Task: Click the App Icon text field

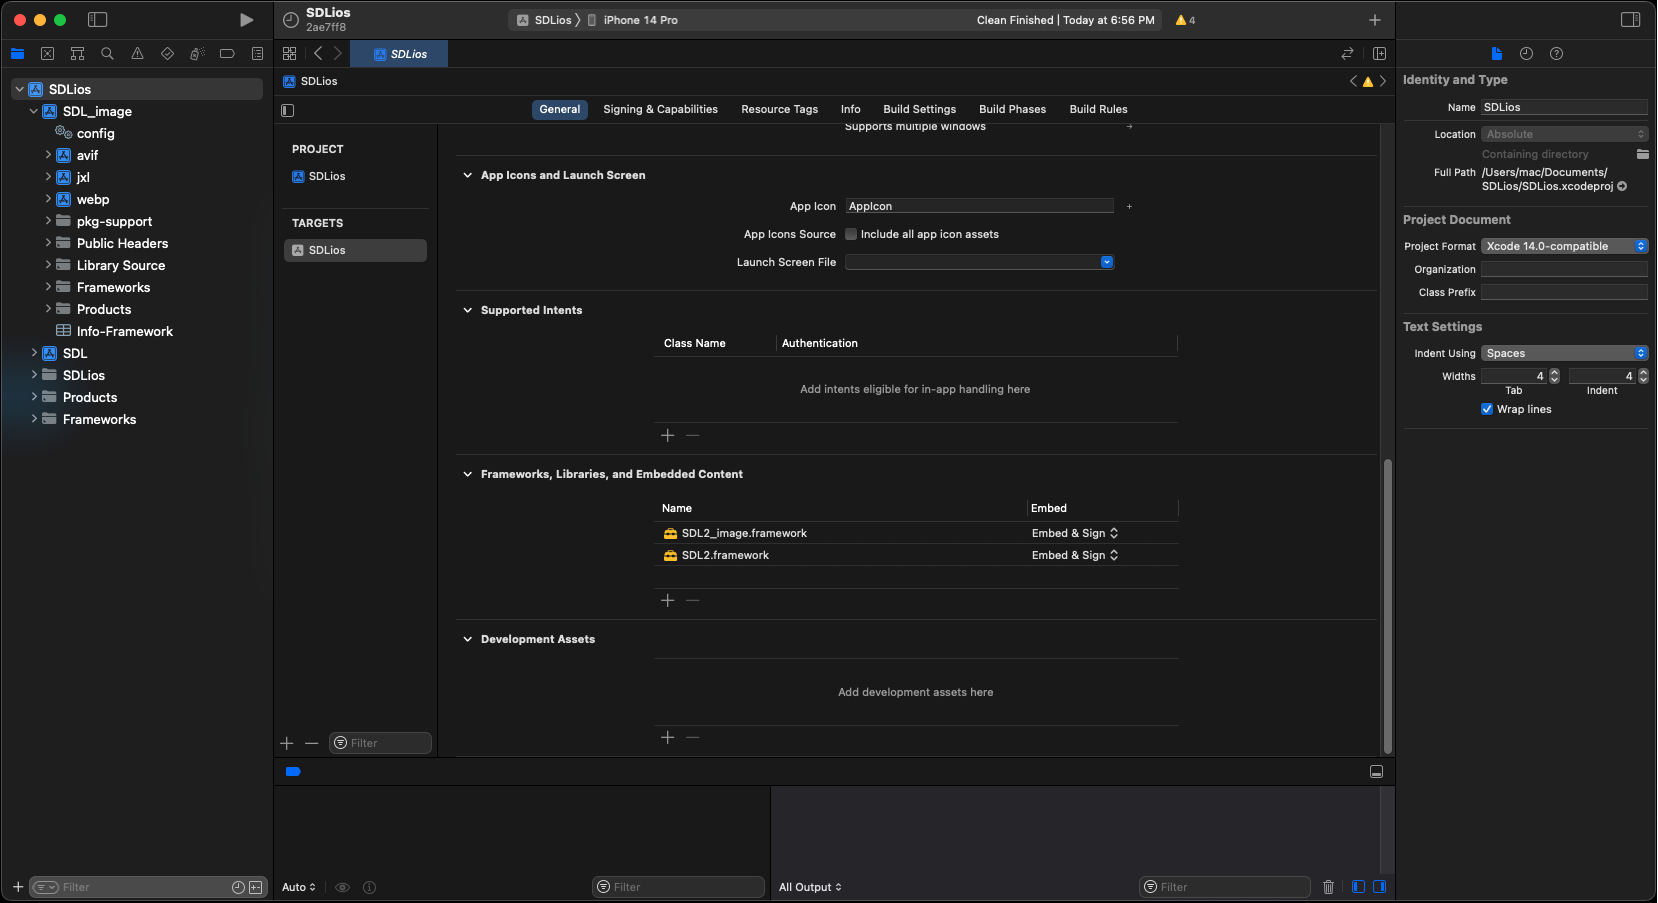Action: (x=979, y=206)
